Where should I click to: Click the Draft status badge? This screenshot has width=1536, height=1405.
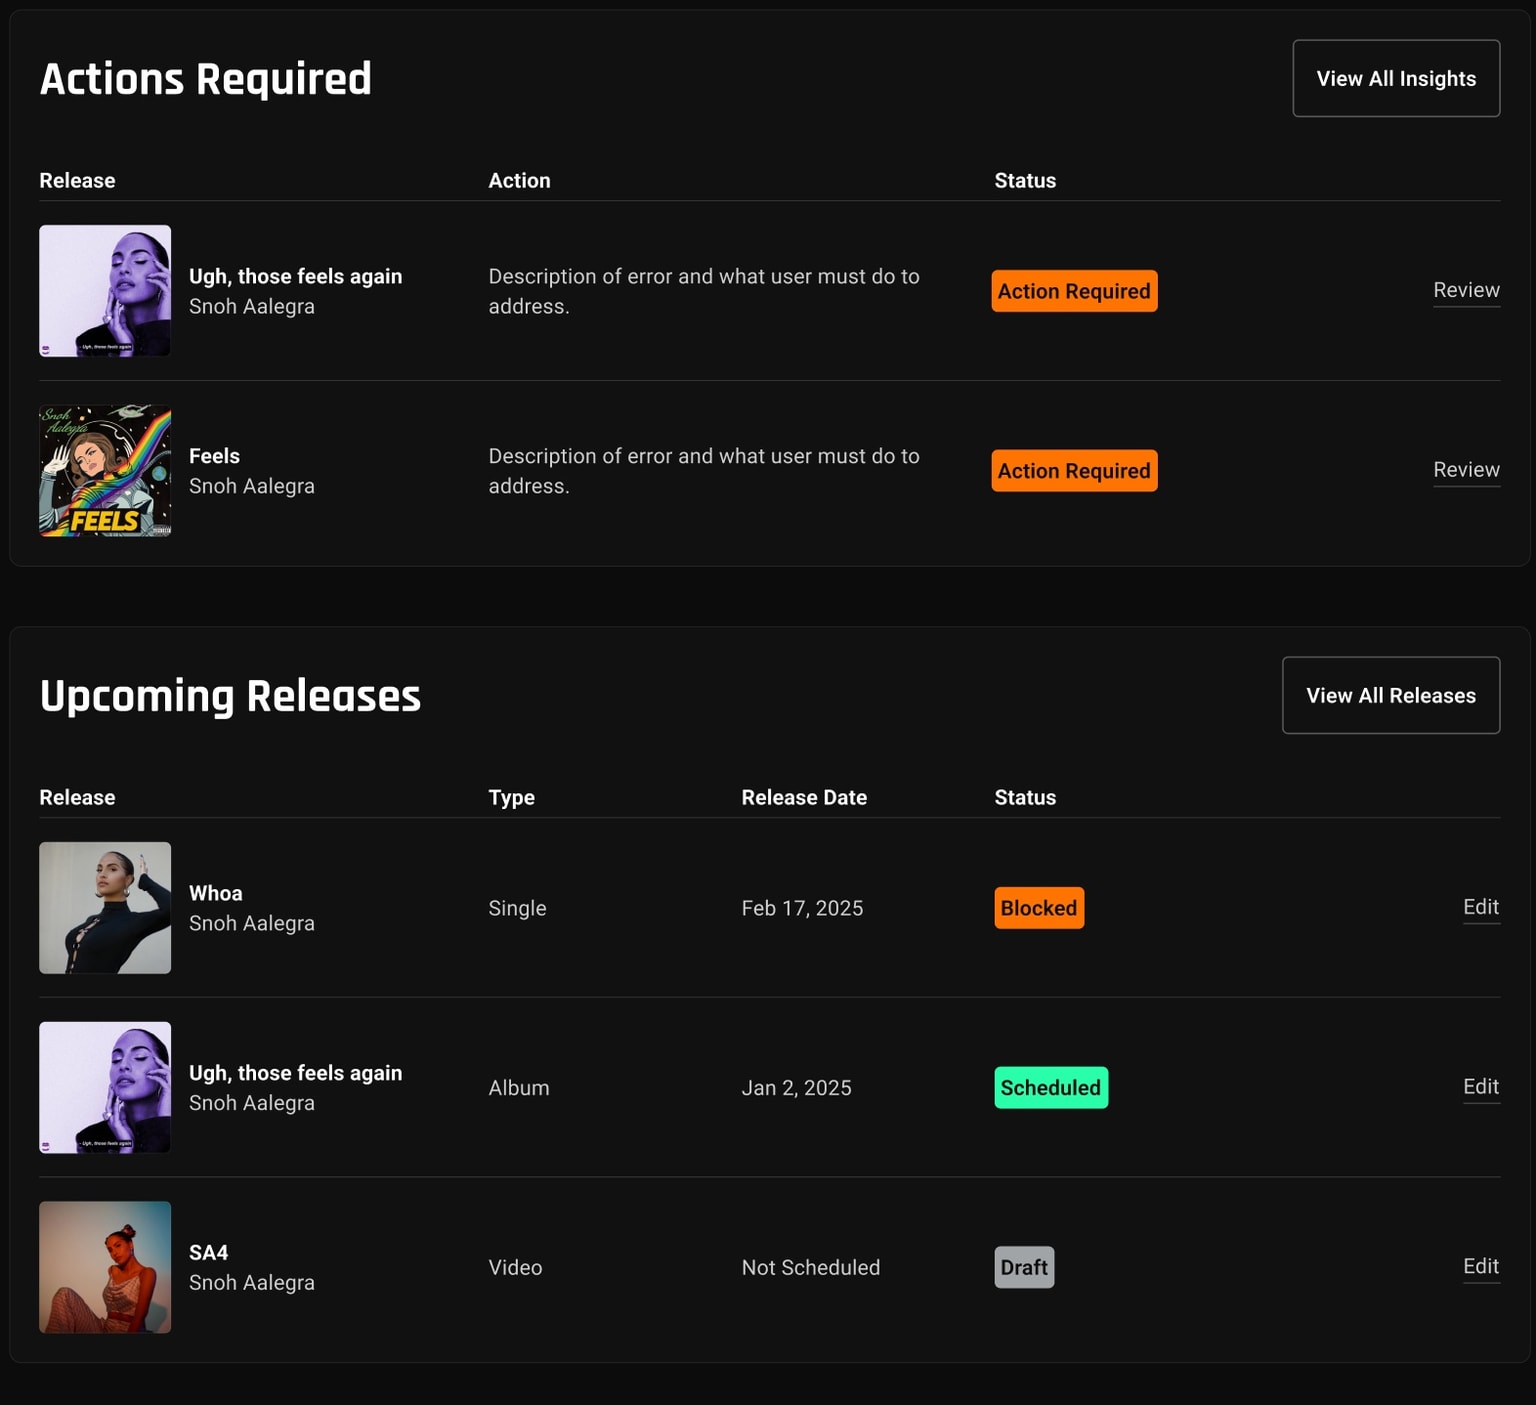1024,1267
